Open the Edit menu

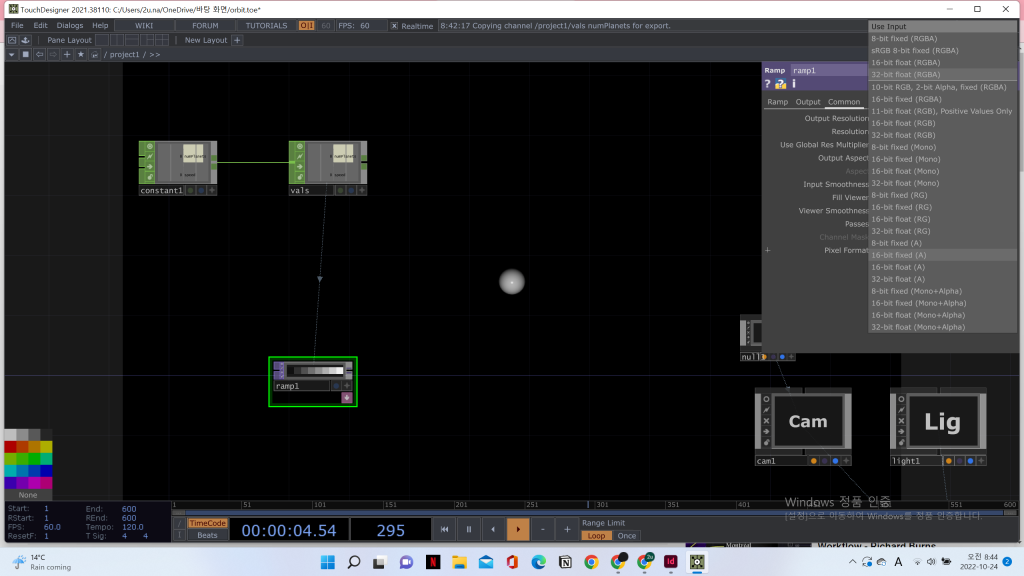point(40,25)
